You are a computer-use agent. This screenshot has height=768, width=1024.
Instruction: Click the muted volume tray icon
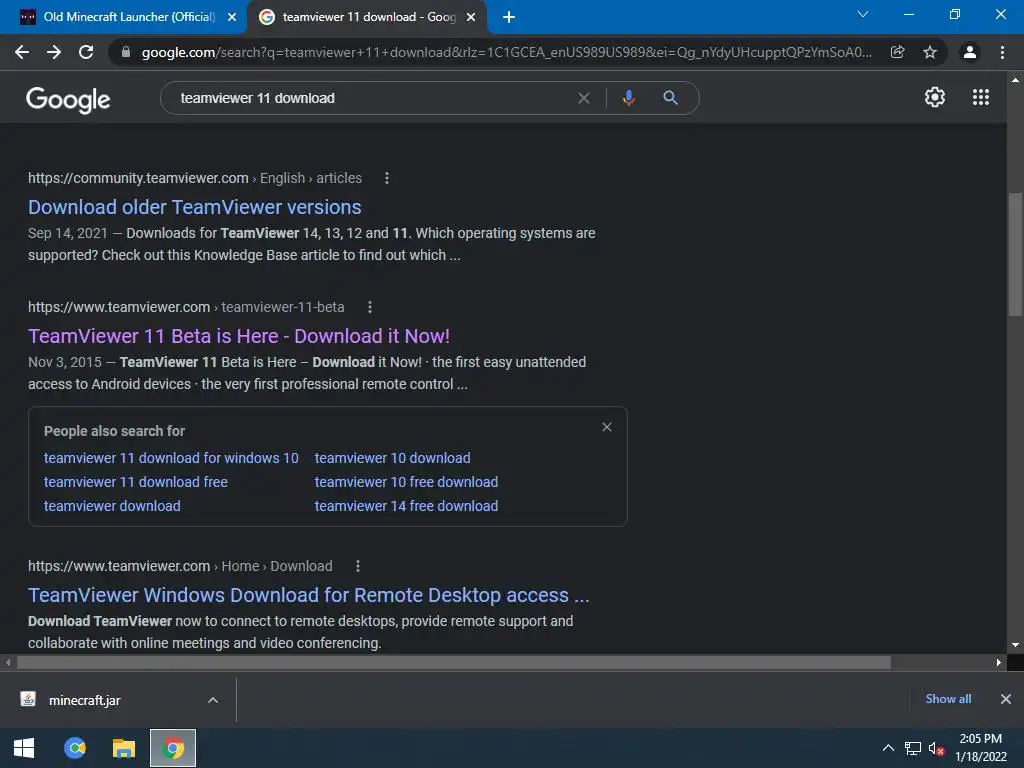click(936, 748)
